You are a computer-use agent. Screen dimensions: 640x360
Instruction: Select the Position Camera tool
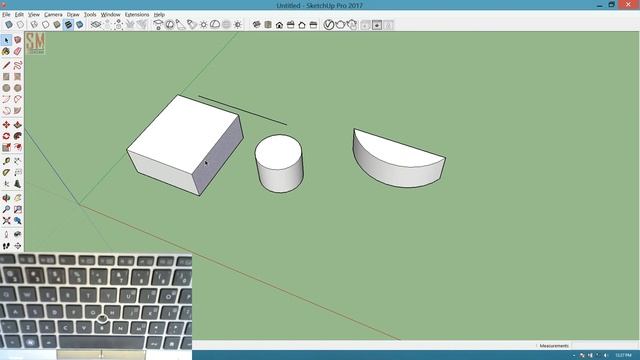tap(6, 234)
